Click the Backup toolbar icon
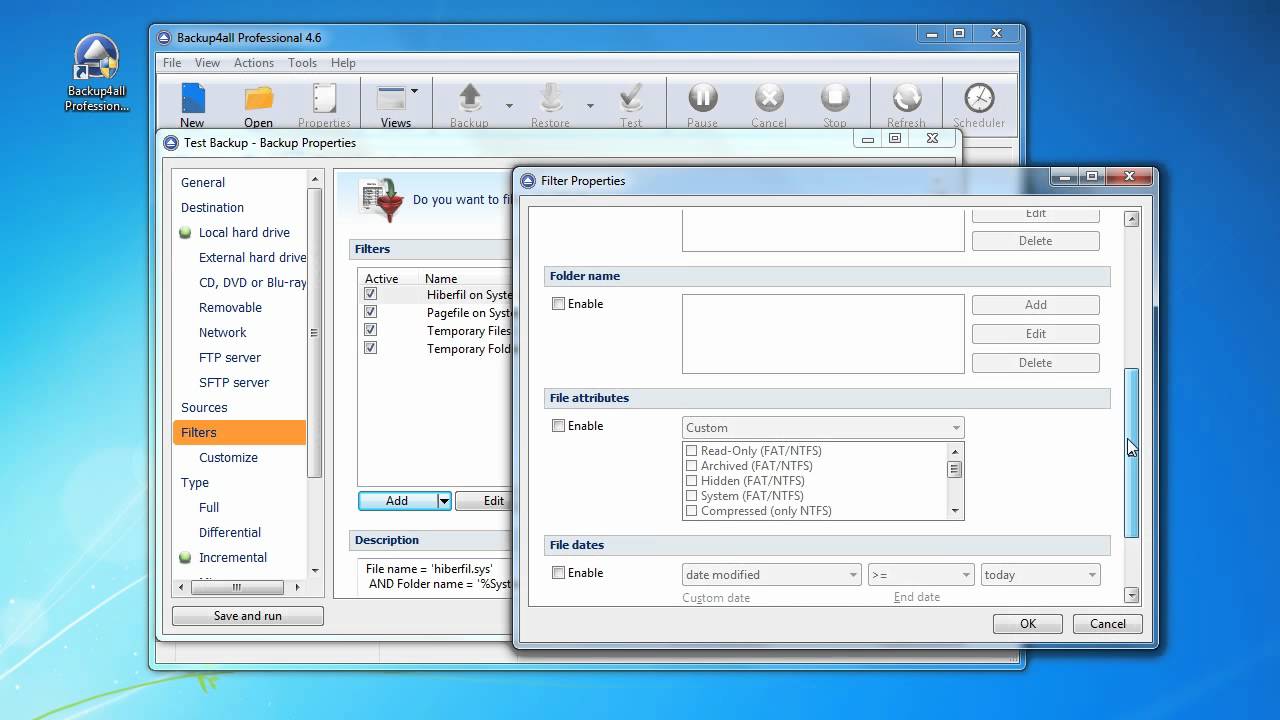The width and height of the screenshot is (1280, 720). [x=469, y=98]
